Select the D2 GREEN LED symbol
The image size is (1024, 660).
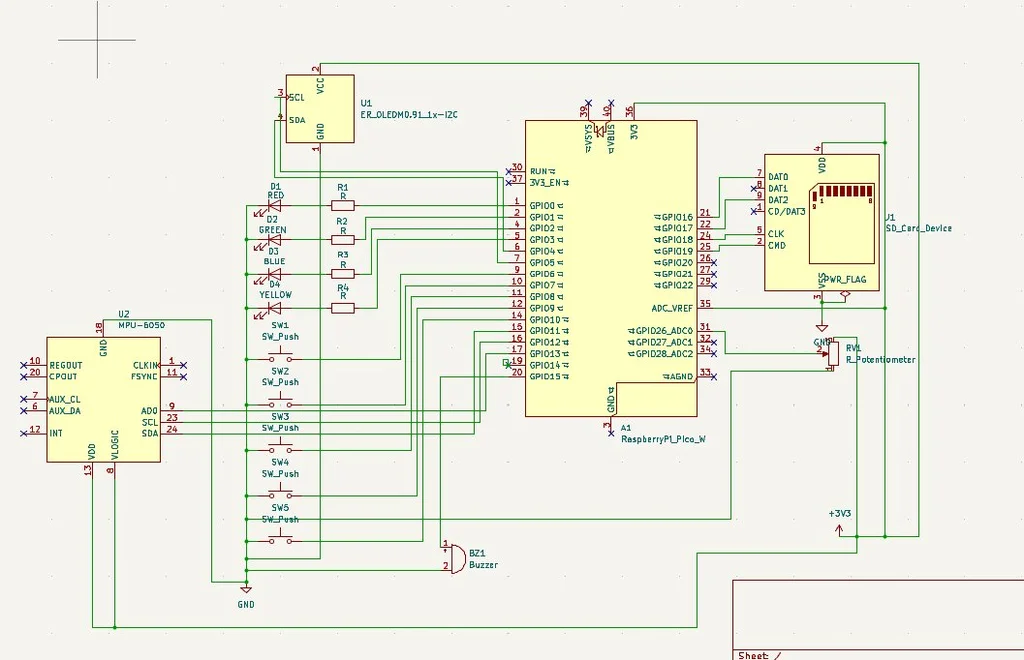pyautogui.click(x=274, y=240)
